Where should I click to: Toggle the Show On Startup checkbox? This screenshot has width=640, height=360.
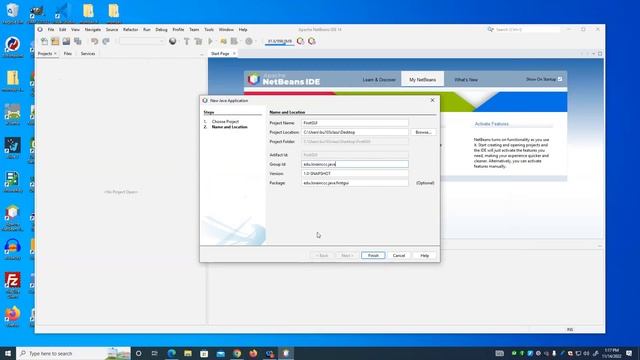point(560,79)
